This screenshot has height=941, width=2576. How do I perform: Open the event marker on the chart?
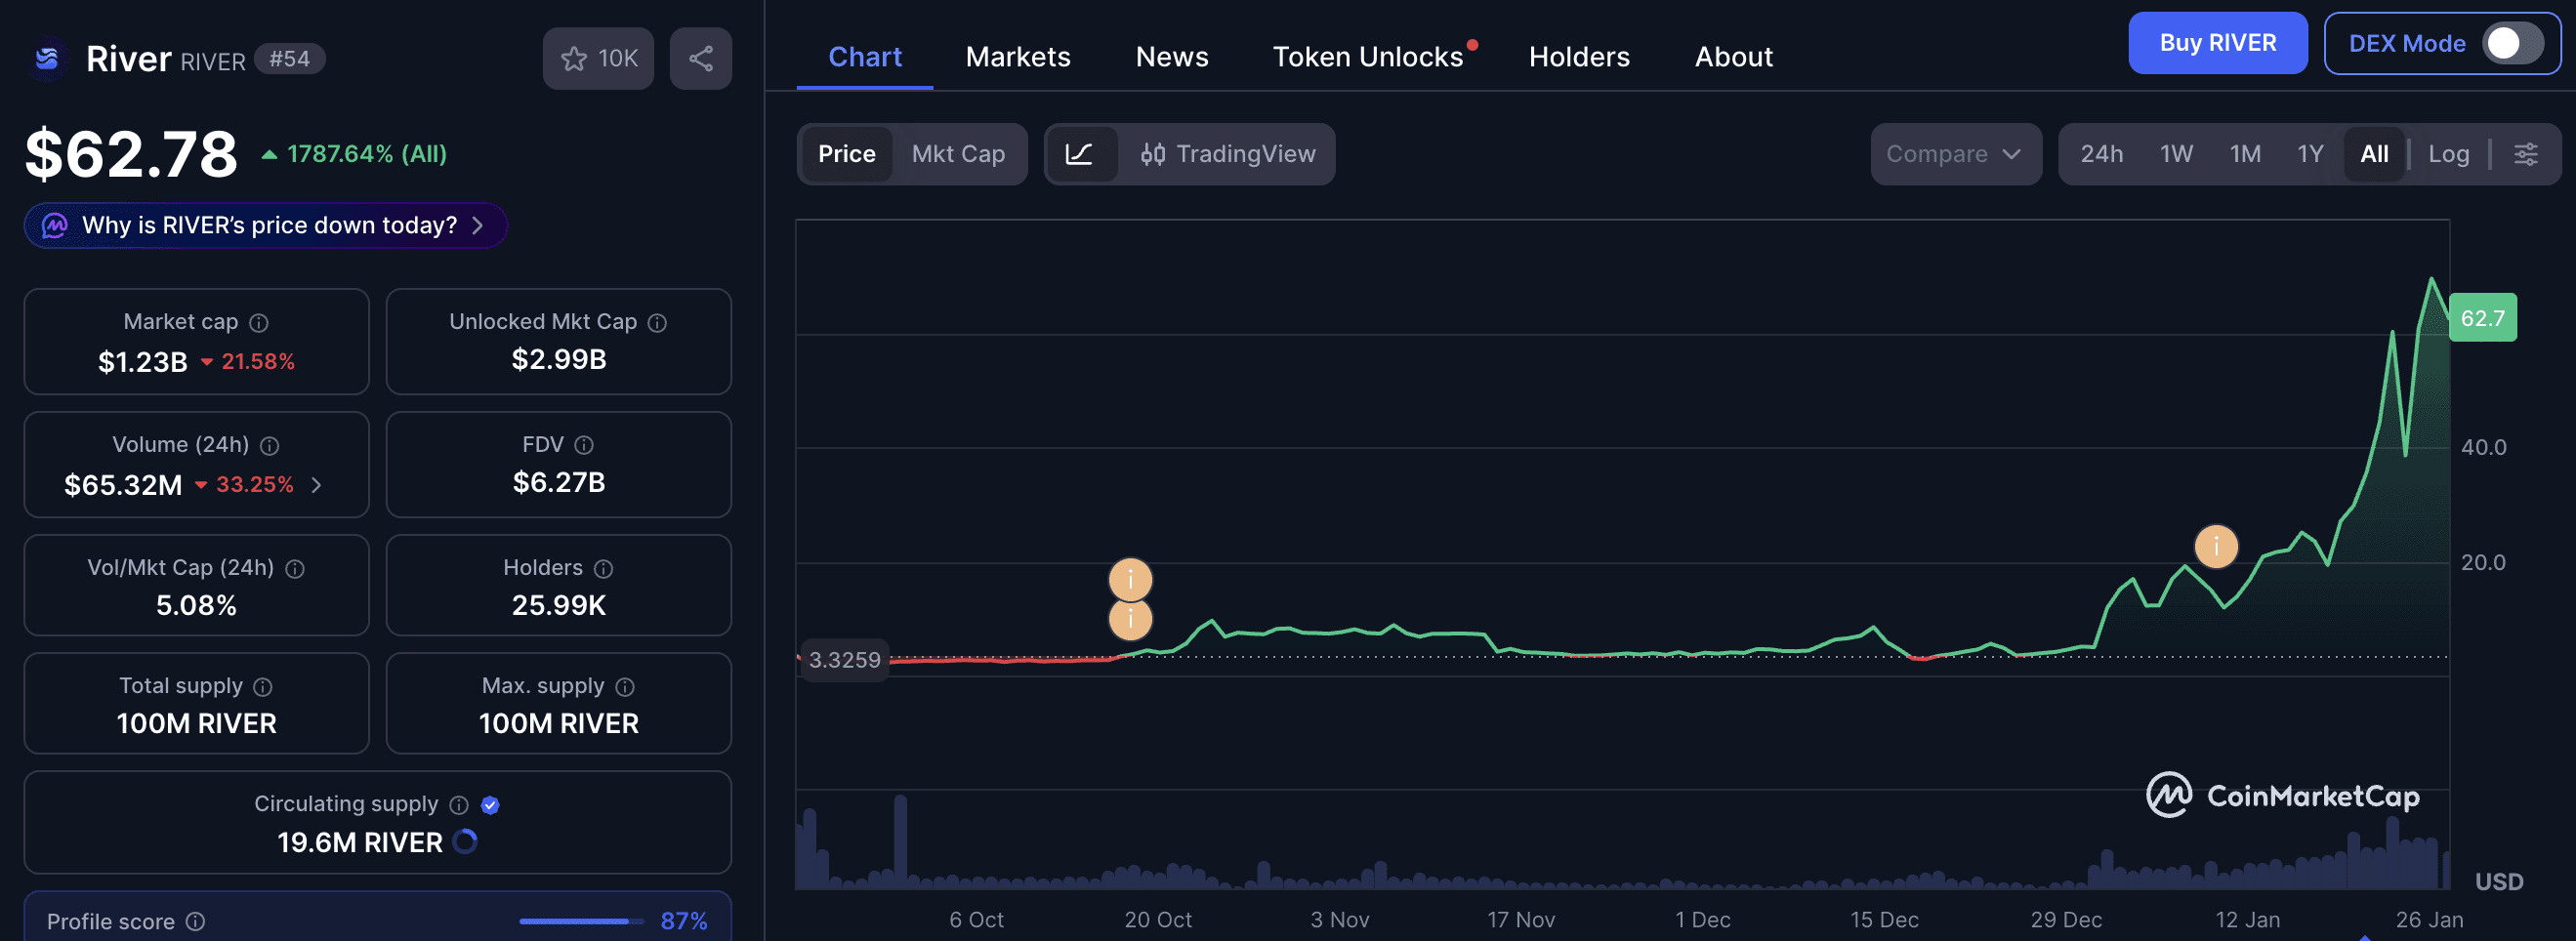(x=2216, y=546)
